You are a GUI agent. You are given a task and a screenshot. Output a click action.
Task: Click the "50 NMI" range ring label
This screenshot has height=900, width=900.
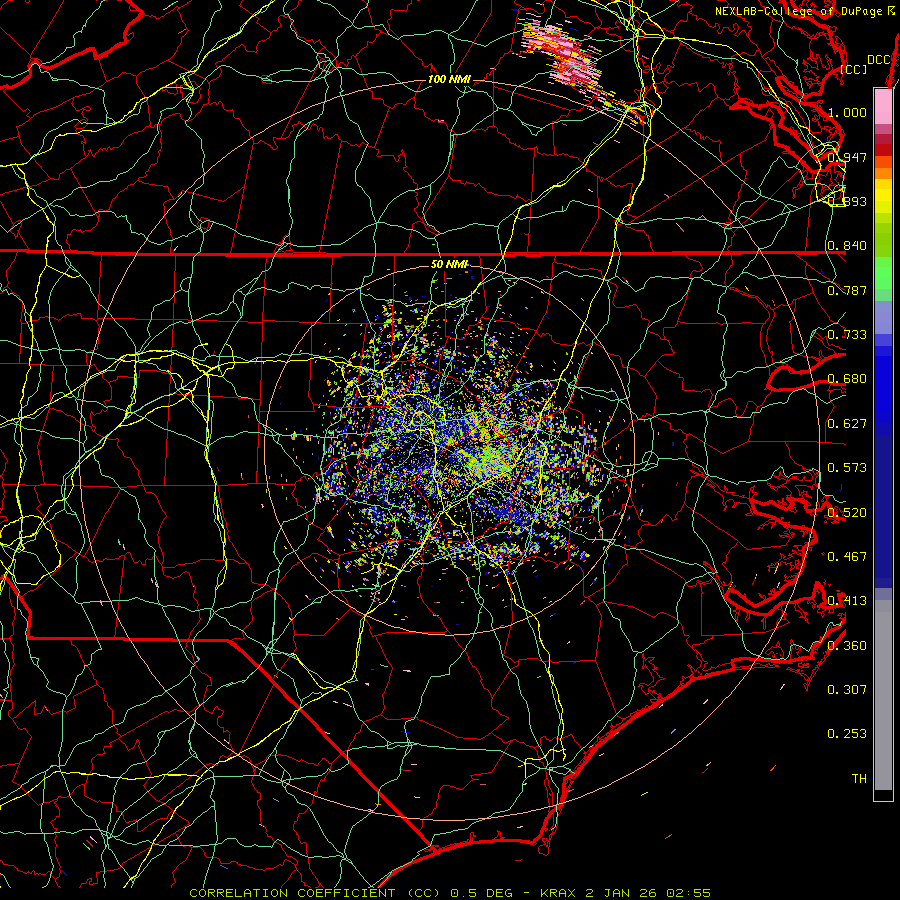(x=449, y=264)
